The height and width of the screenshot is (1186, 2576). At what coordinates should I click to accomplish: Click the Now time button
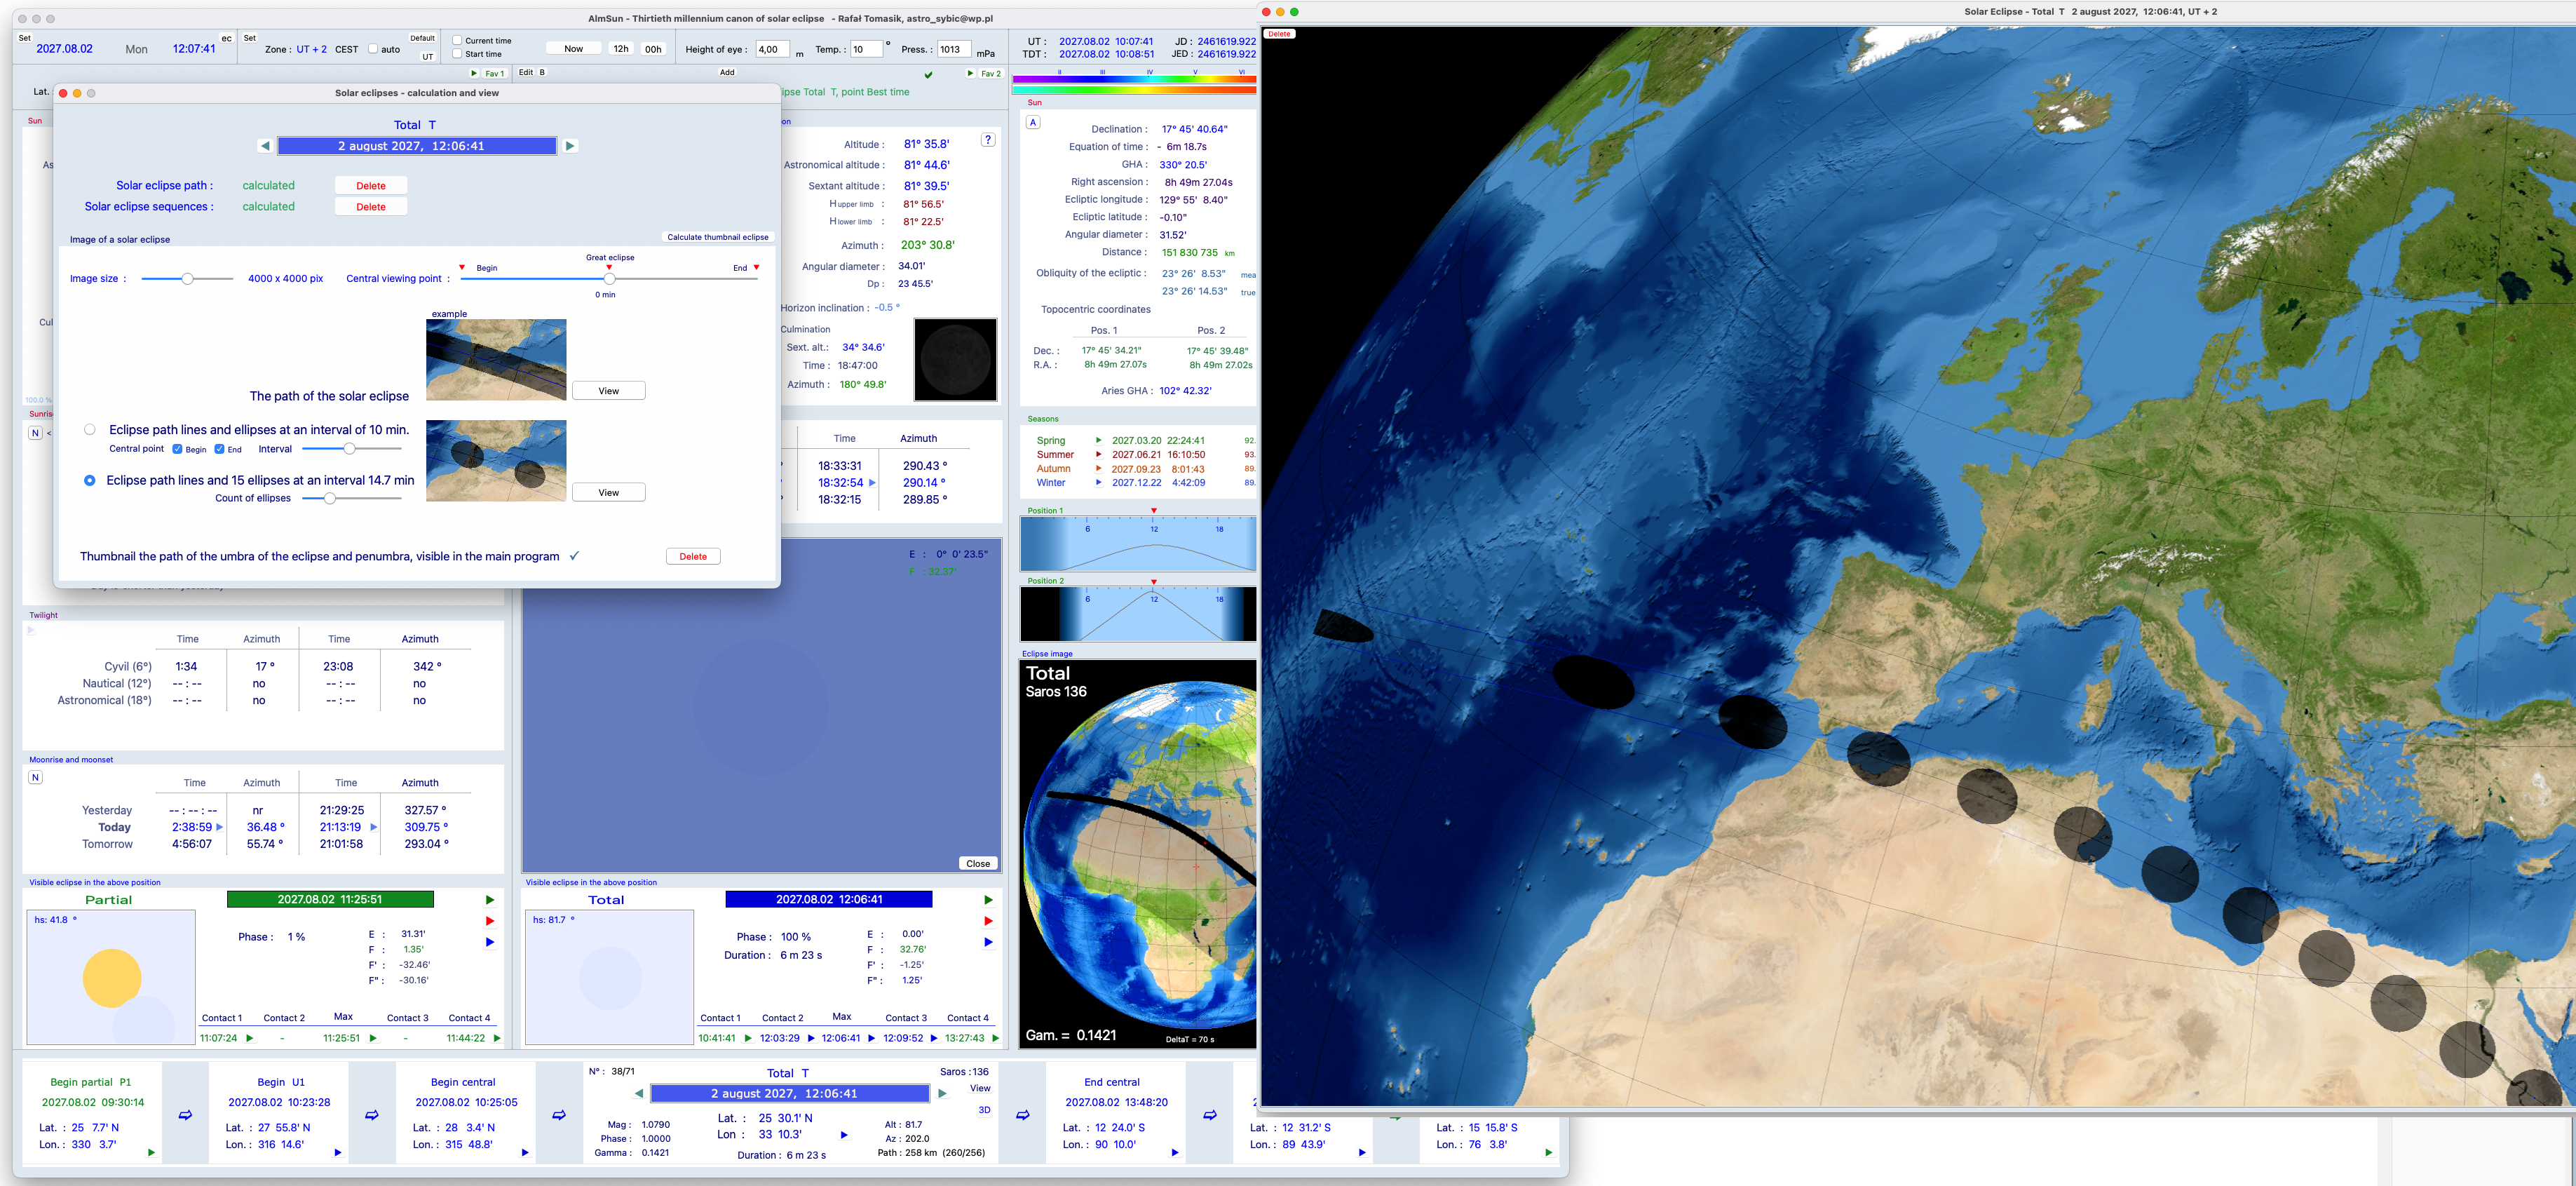(x=574, y=48)
